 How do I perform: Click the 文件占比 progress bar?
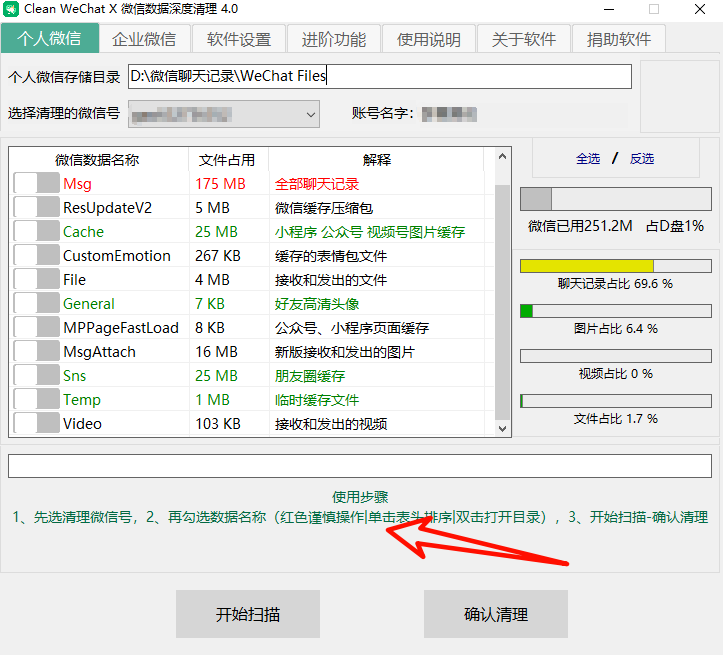pos(616,401)
